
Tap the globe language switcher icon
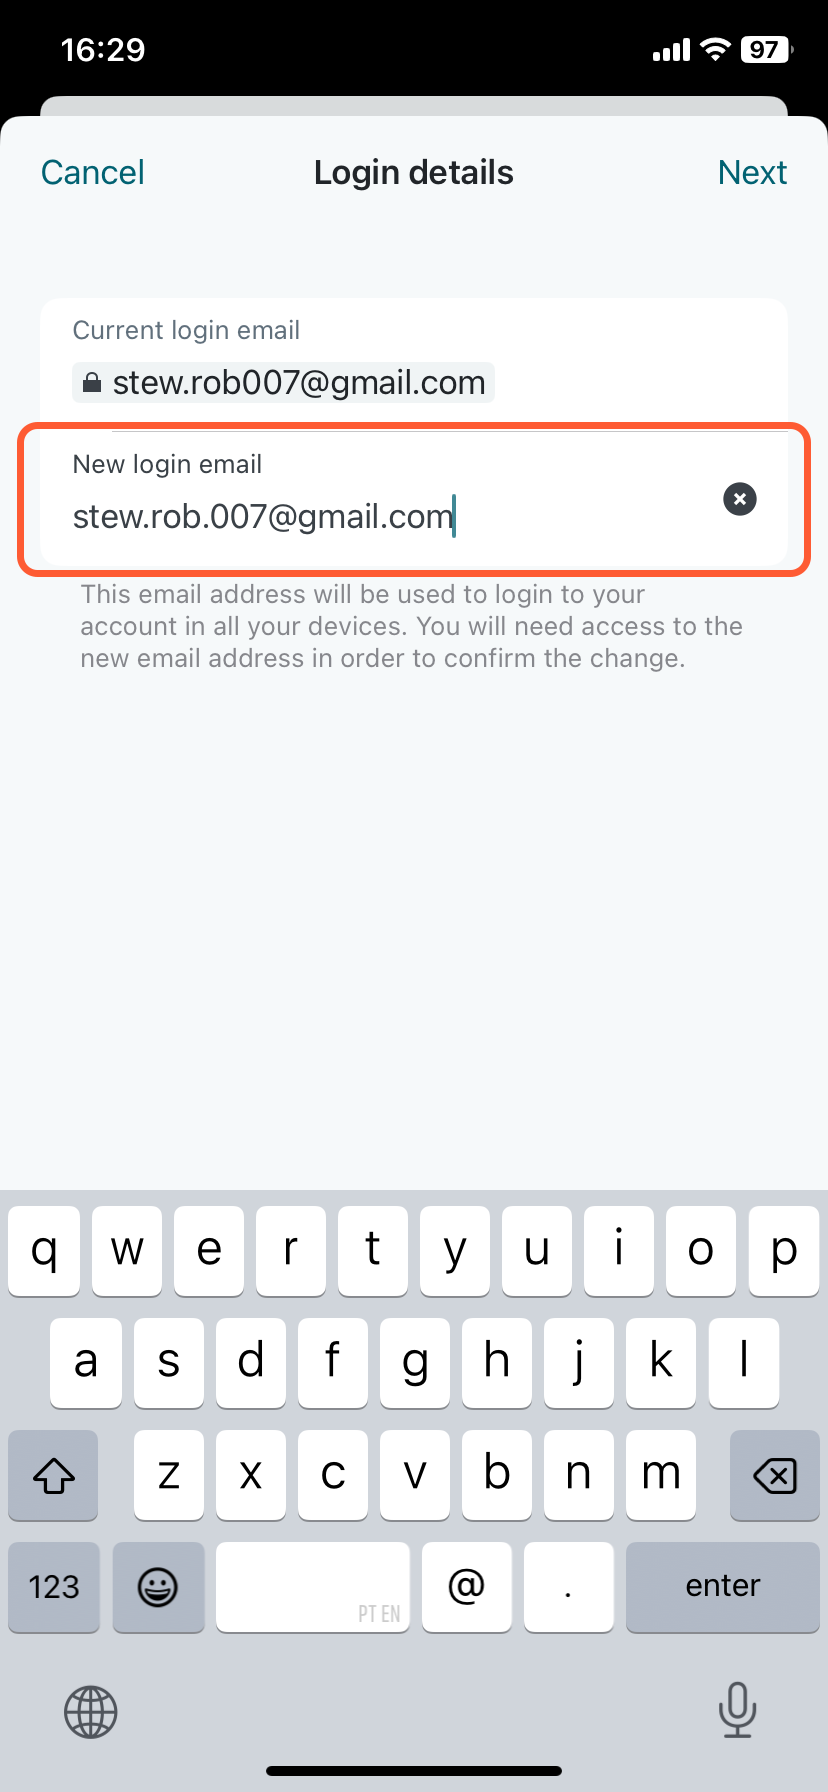click(91, 1712)
